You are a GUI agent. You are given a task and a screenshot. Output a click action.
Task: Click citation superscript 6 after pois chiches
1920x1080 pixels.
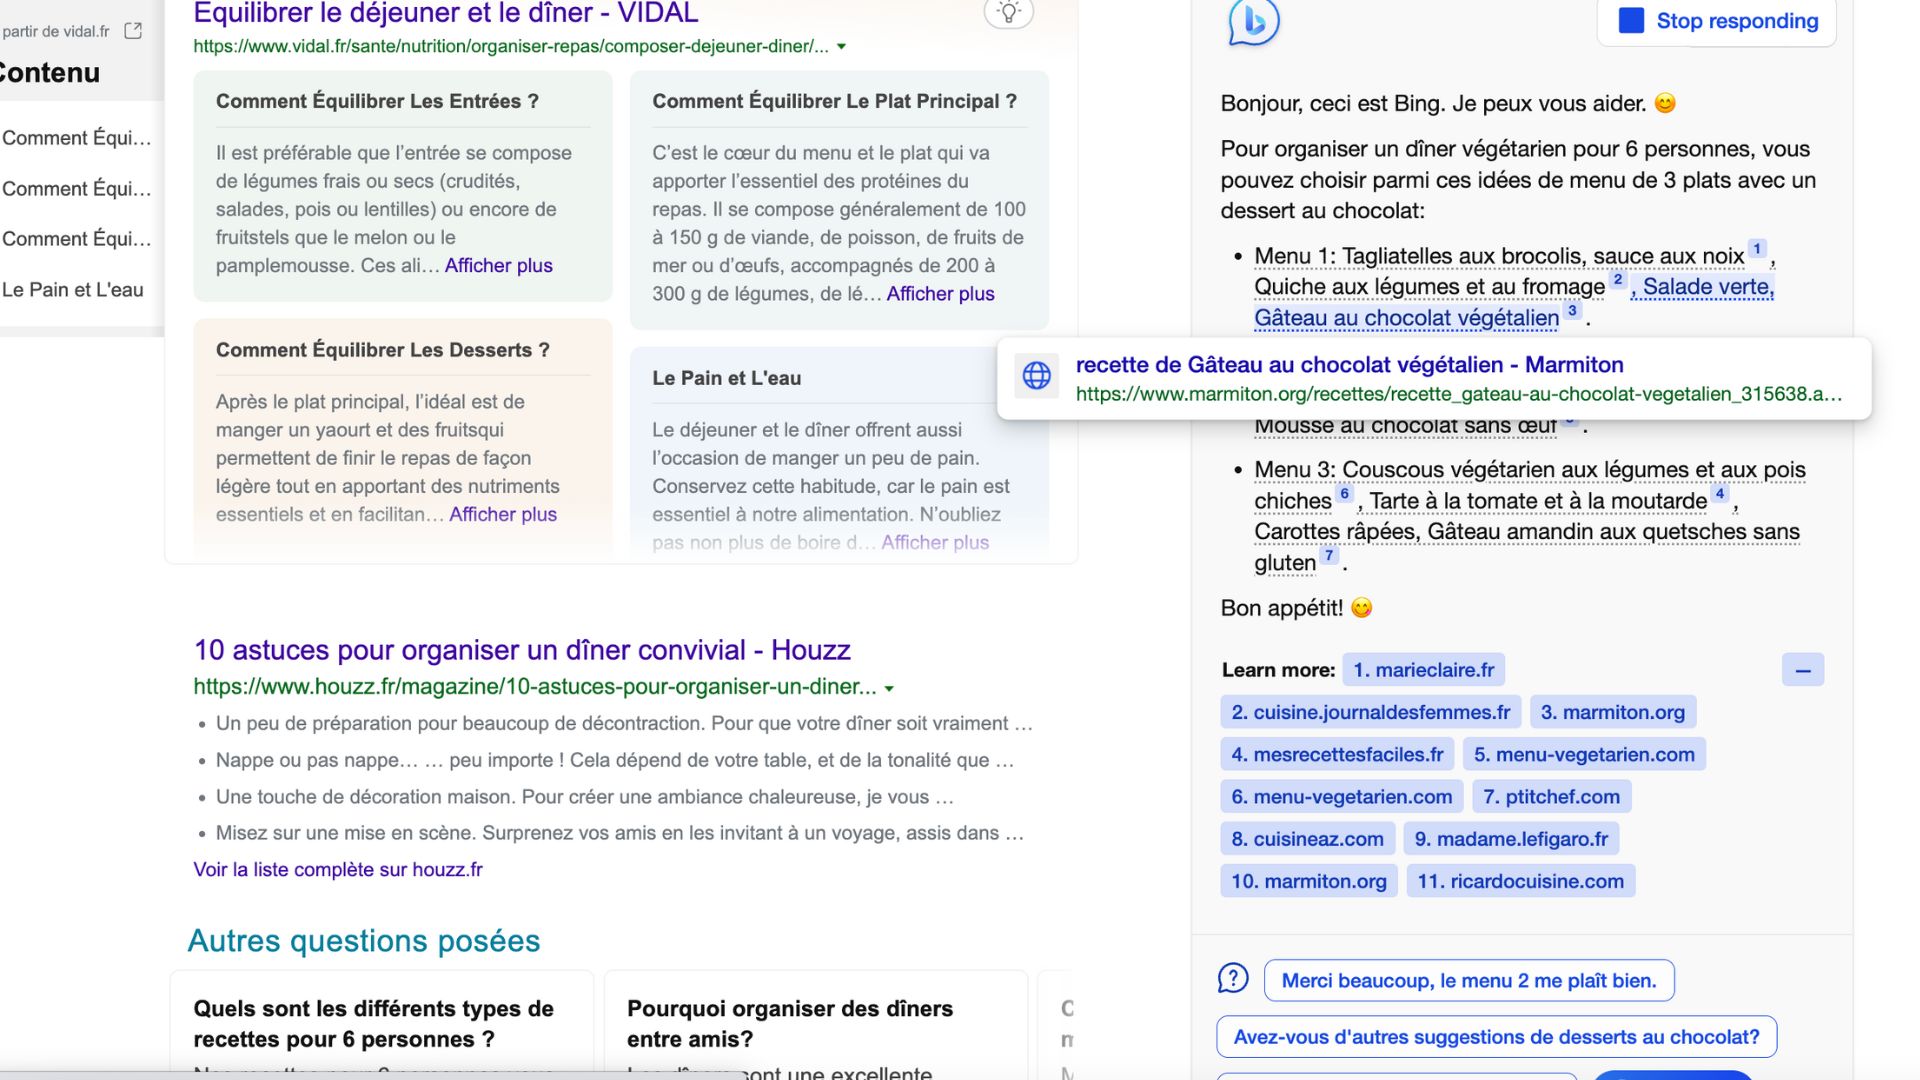click(x=1345, y=494)
